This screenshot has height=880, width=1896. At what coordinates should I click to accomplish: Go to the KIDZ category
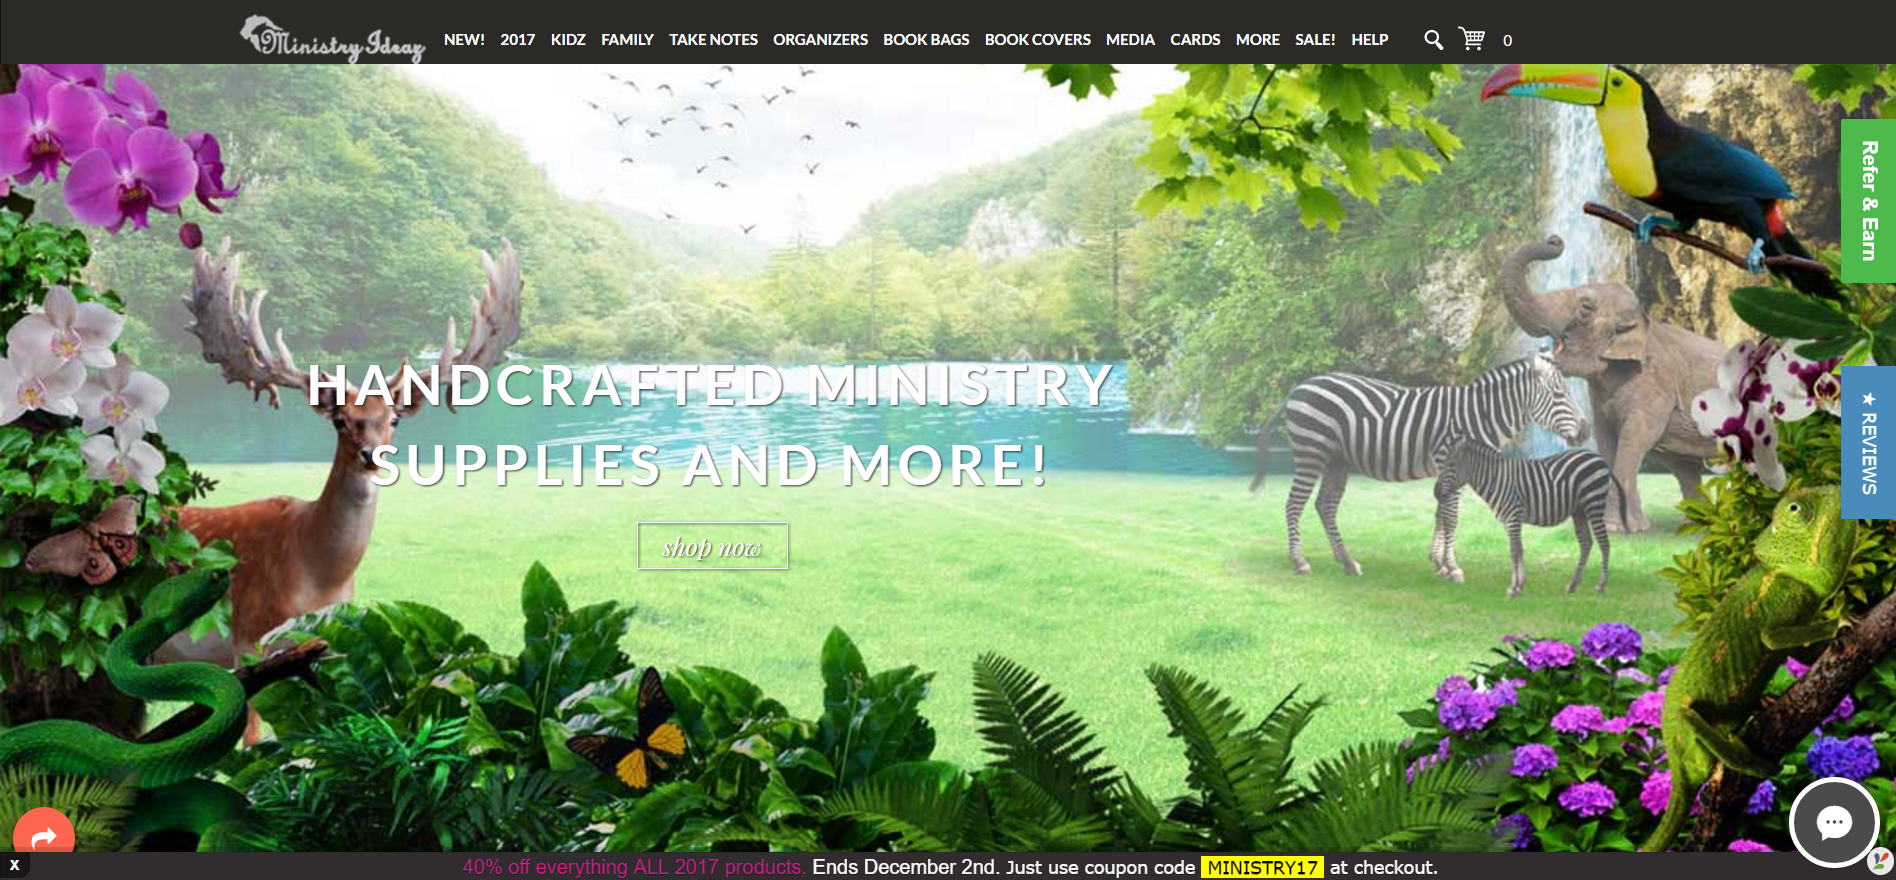[x=568, y=40]
